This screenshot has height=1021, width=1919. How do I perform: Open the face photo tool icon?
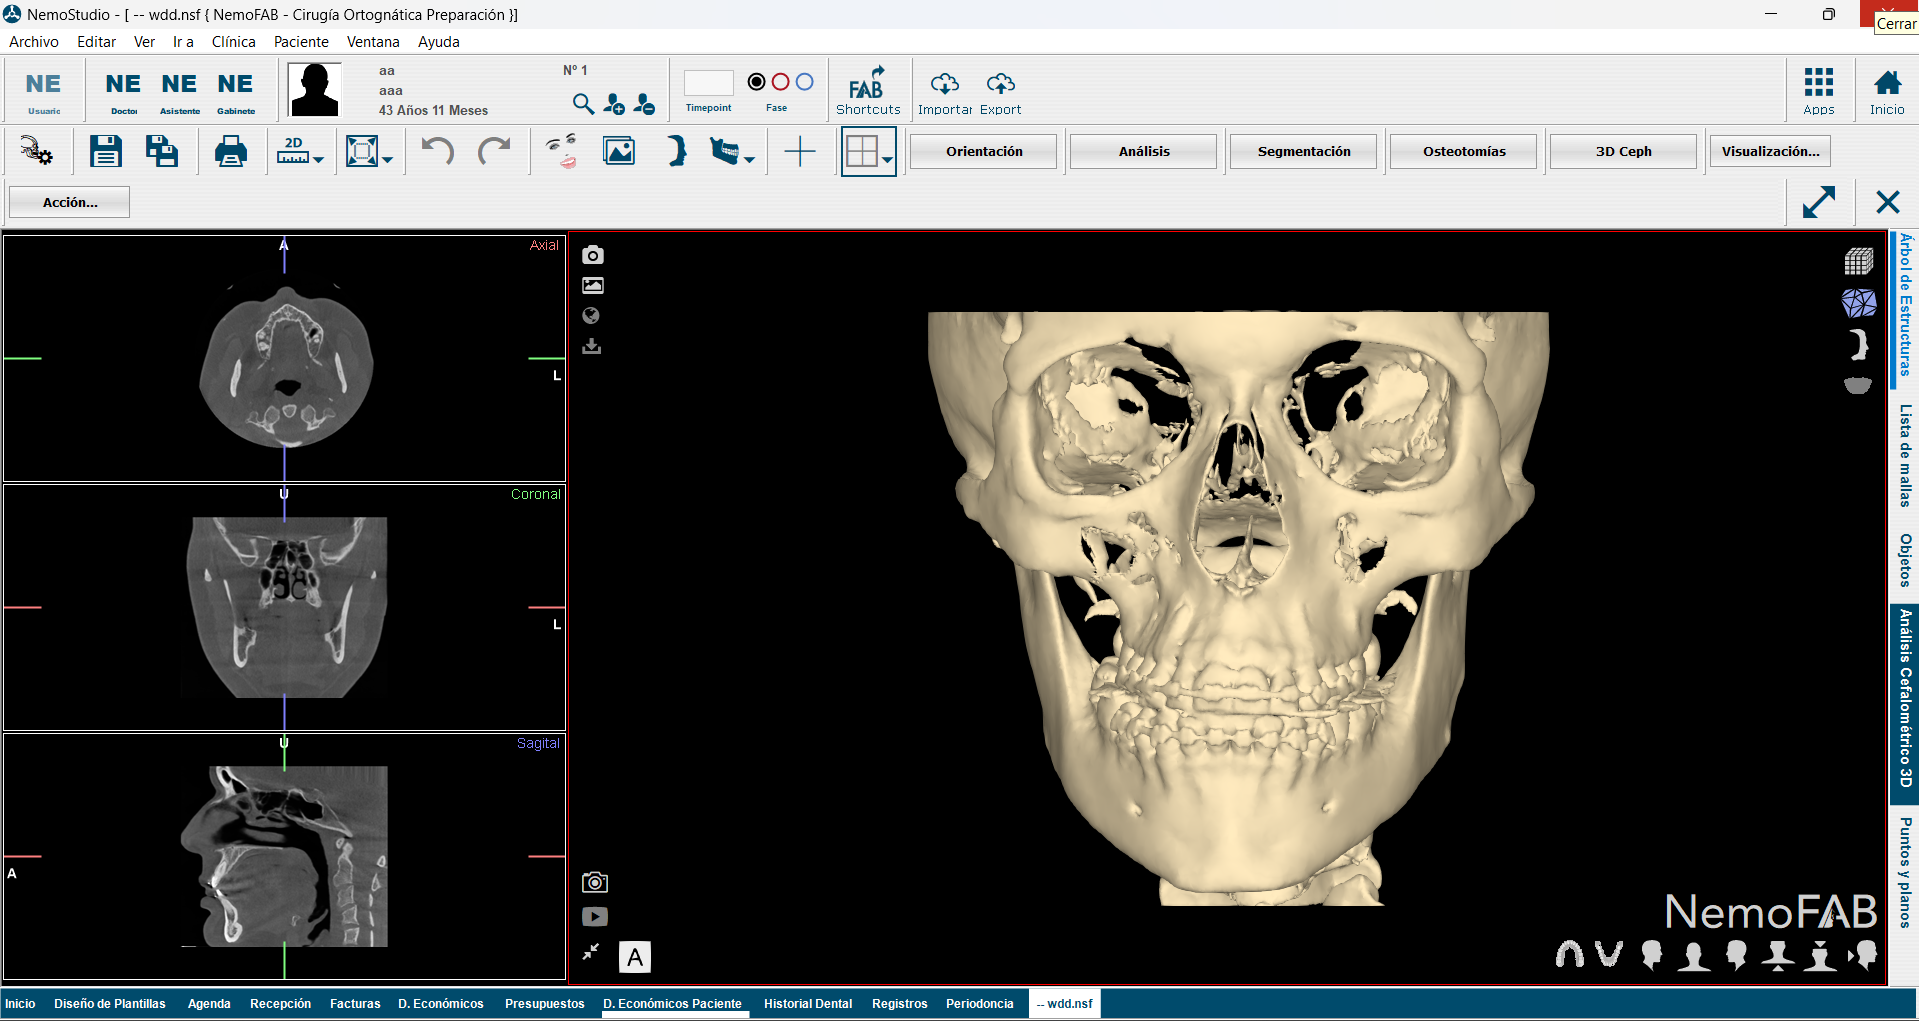coord(562,151)
